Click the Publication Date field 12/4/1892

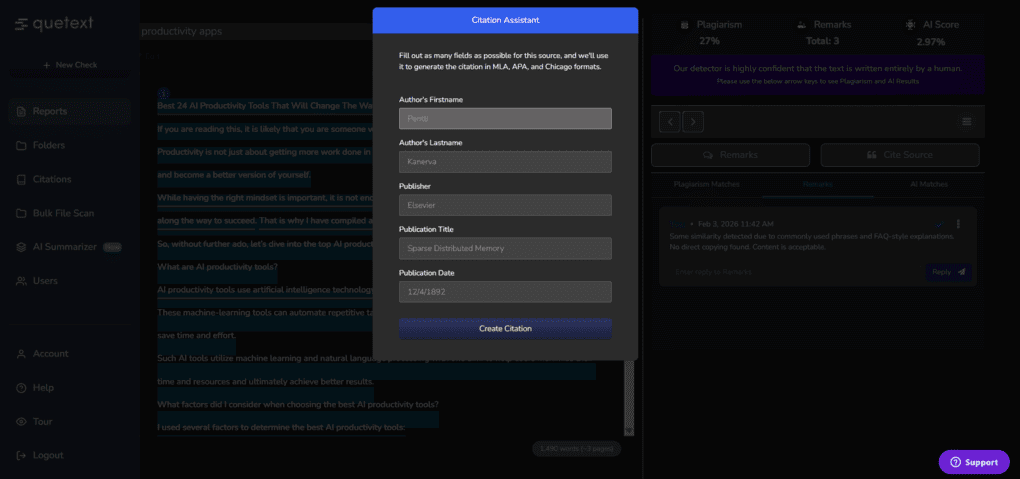point(505,292)
